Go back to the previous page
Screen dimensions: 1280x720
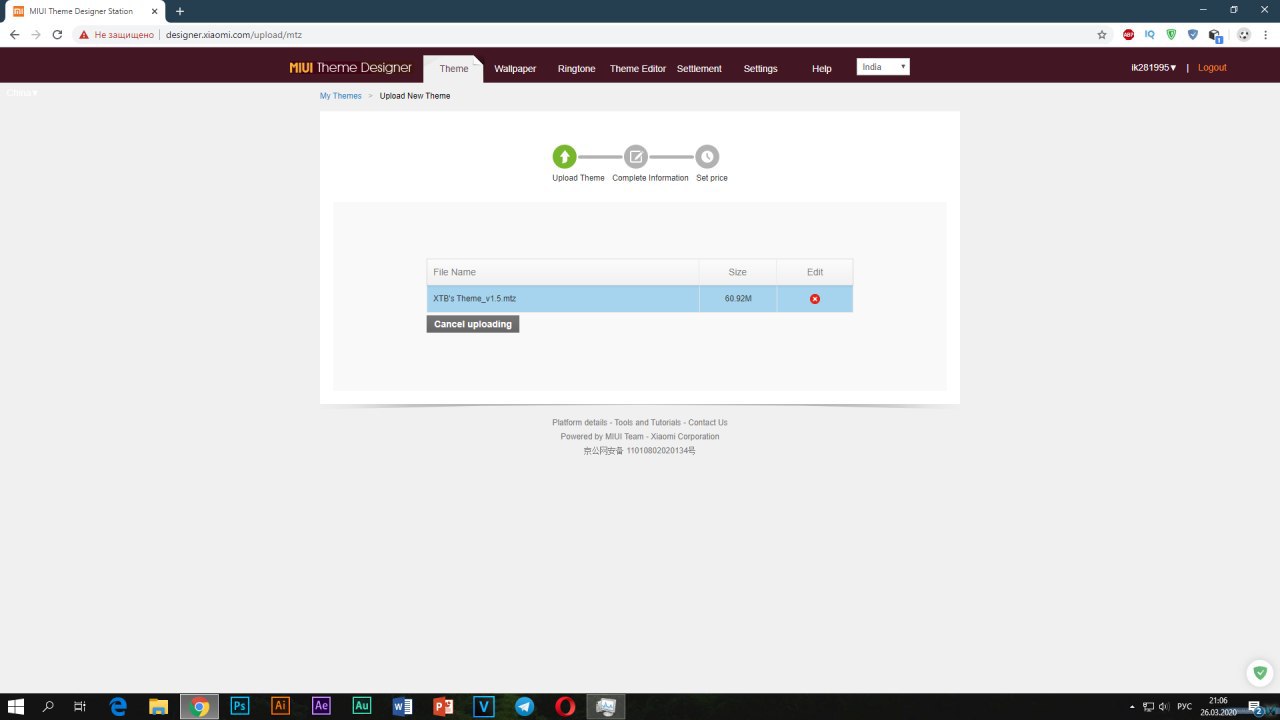14,34
